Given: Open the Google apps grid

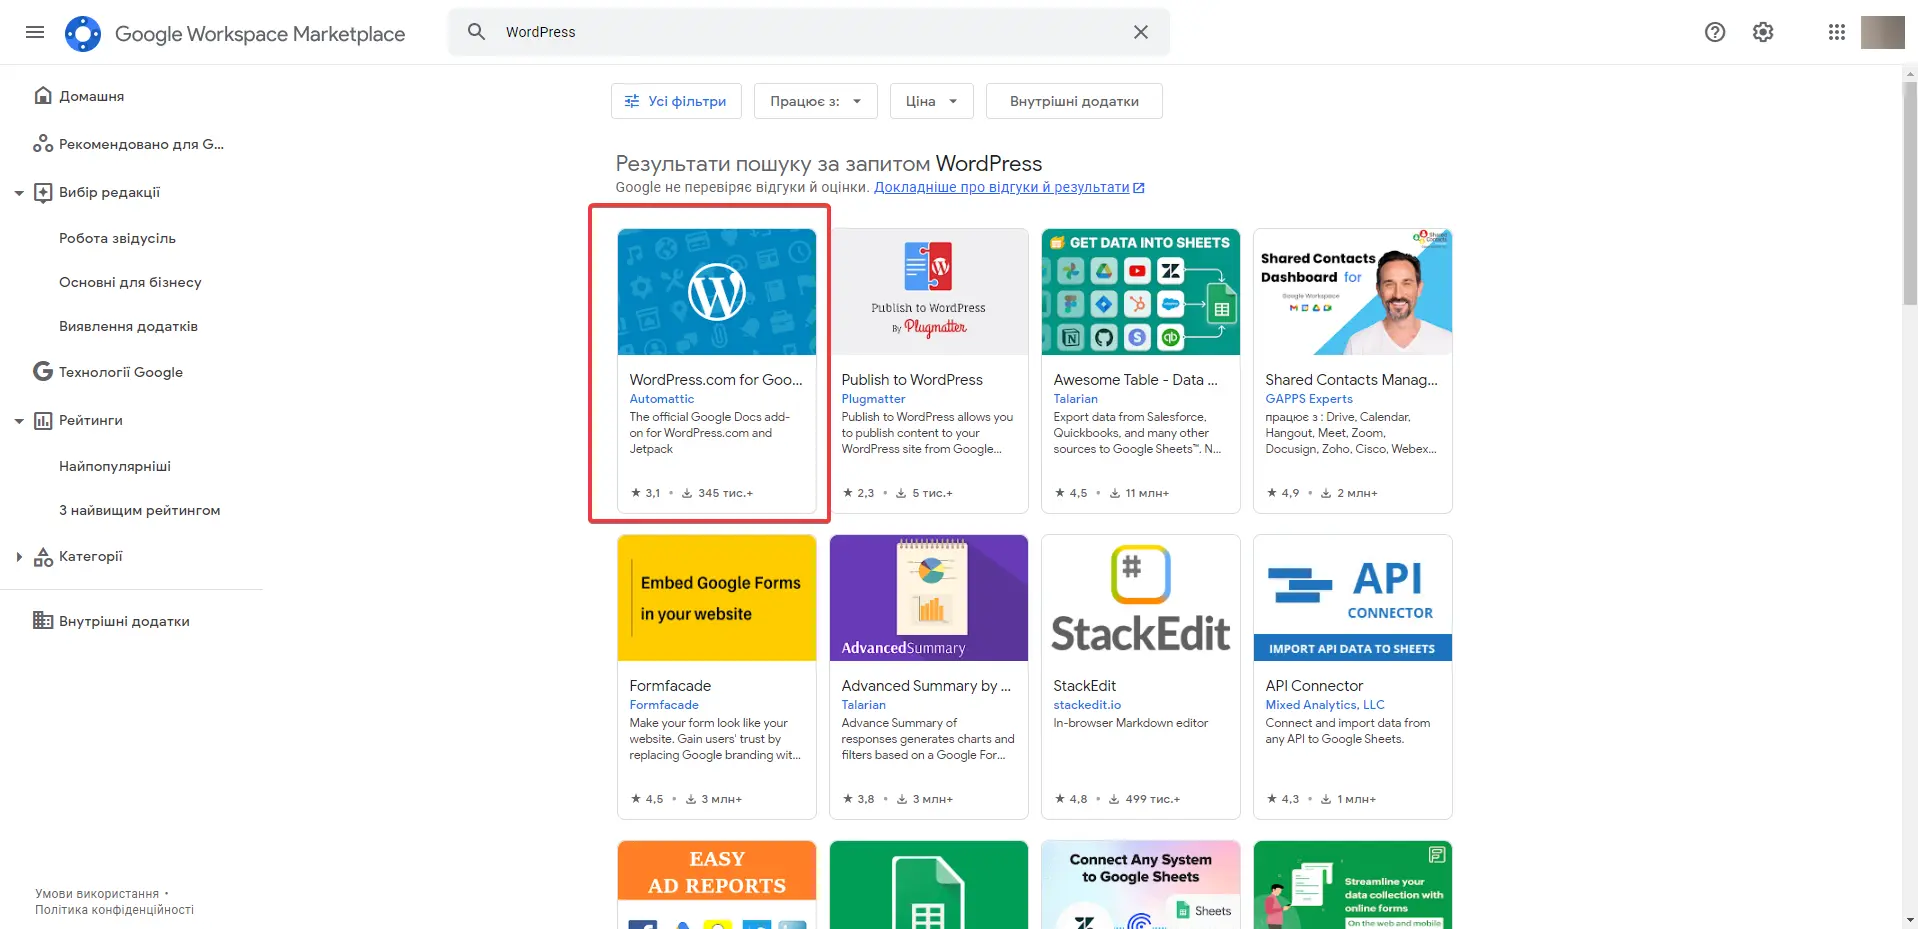Looking at the screenshot, I should pyautogui.click(x=1837, y=32).
